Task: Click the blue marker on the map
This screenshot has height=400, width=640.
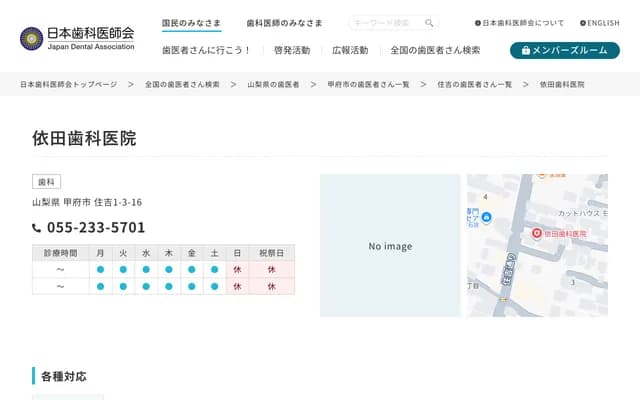Action: 486,215
